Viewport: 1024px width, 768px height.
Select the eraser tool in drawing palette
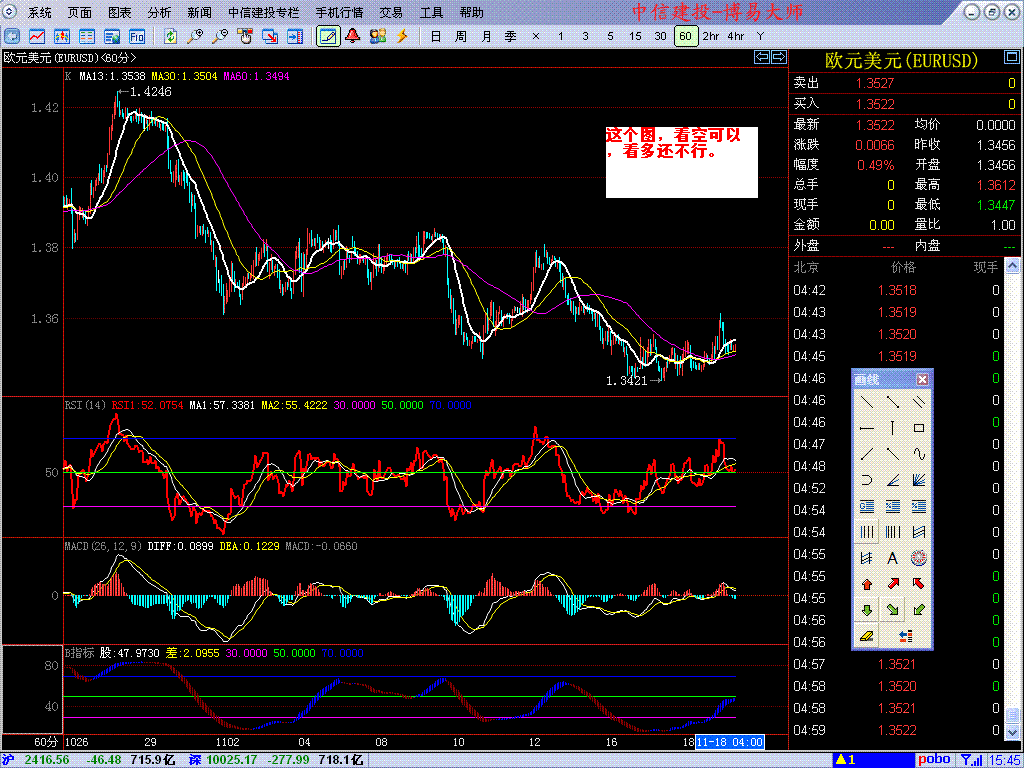pos(866,636)
